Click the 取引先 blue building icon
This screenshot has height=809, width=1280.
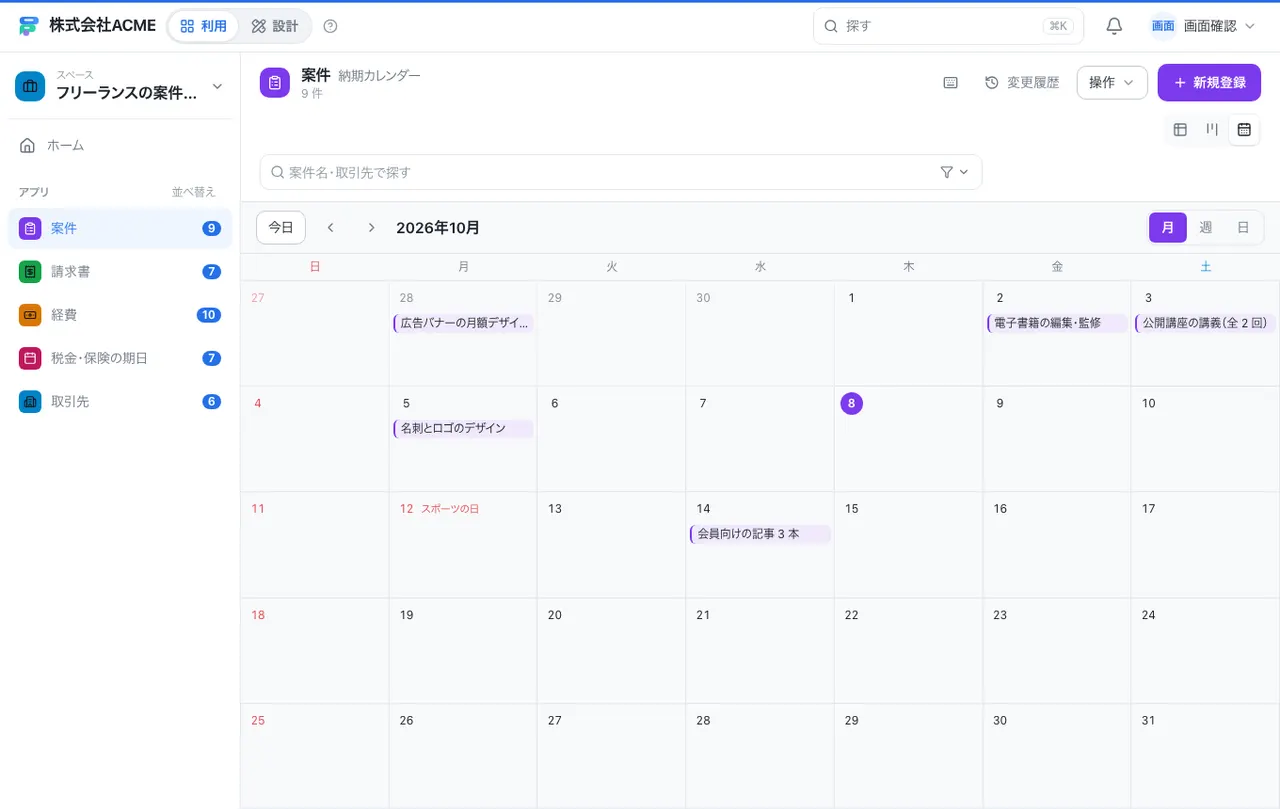[x=30, y=401]
